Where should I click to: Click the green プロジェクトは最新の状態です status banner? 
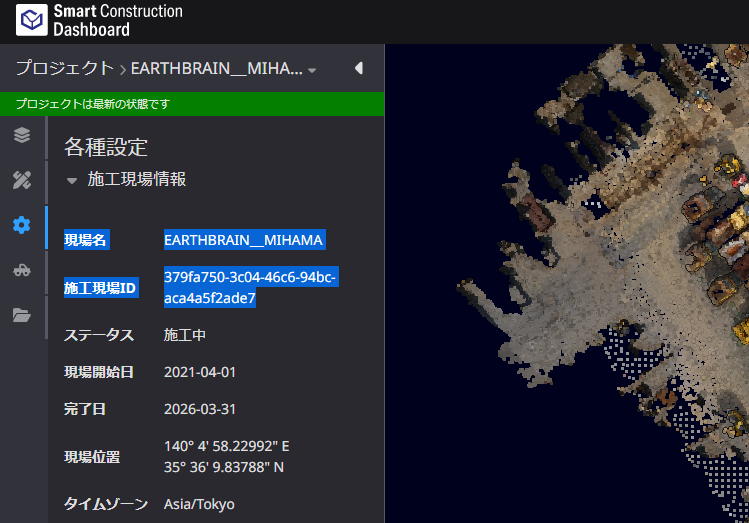tap(192, 104)
